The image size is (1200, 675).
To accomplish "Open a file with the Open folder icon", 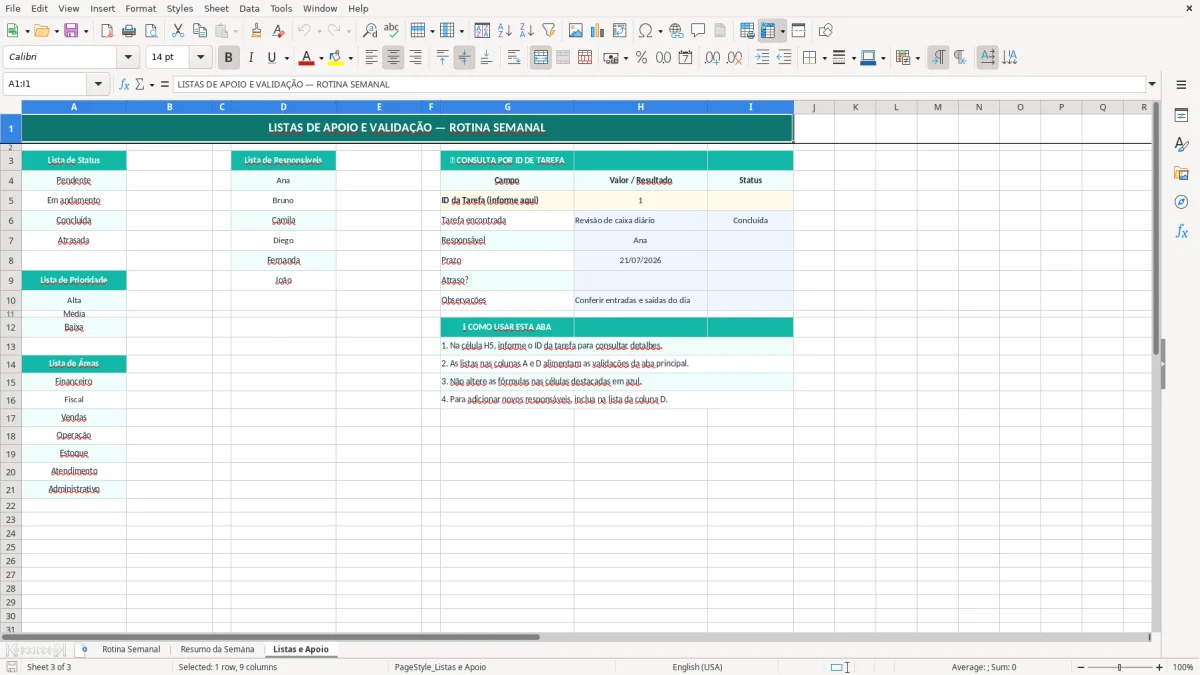I will point(41,31).
